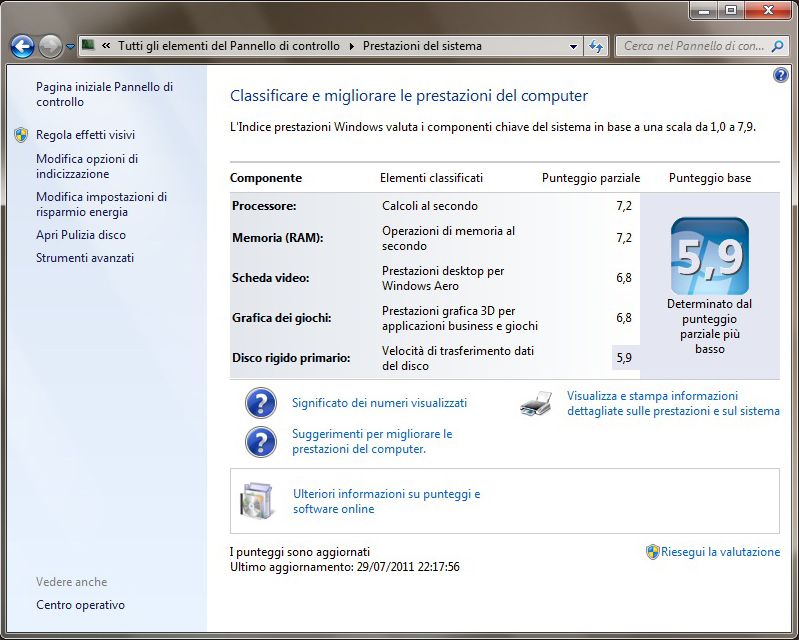799x640 pixels.
Task: Open 'Regola effetti visivi' link
Action: tap(86, 135)
